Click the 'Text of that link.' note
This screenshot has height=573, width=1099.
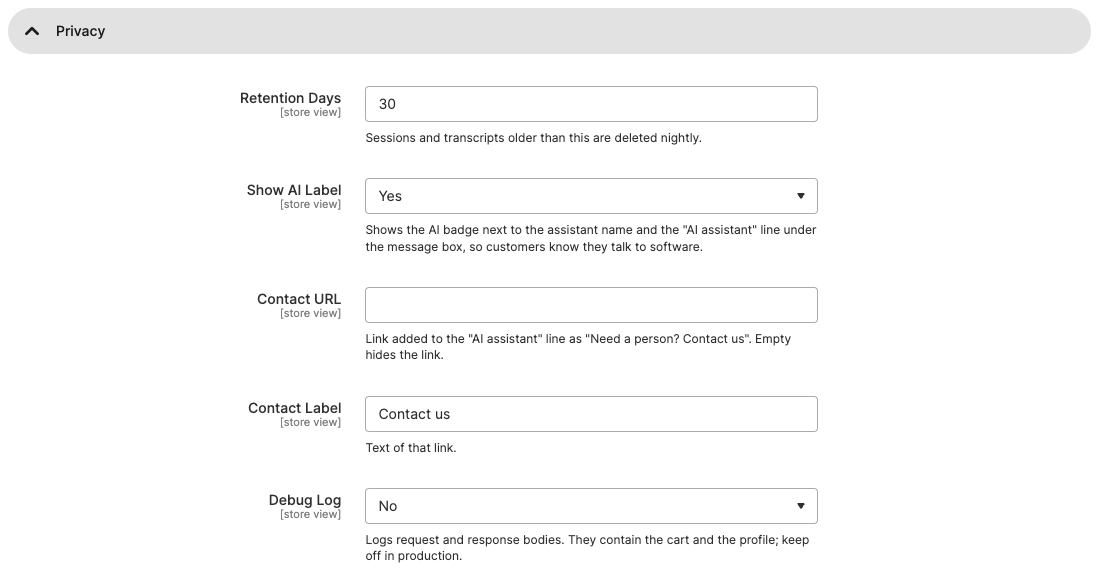click(x=411, y=448)
